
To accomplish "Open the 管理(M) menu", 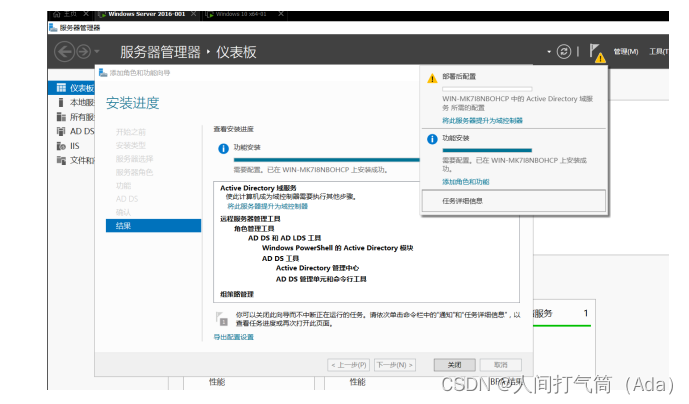I will pos(626,52).
